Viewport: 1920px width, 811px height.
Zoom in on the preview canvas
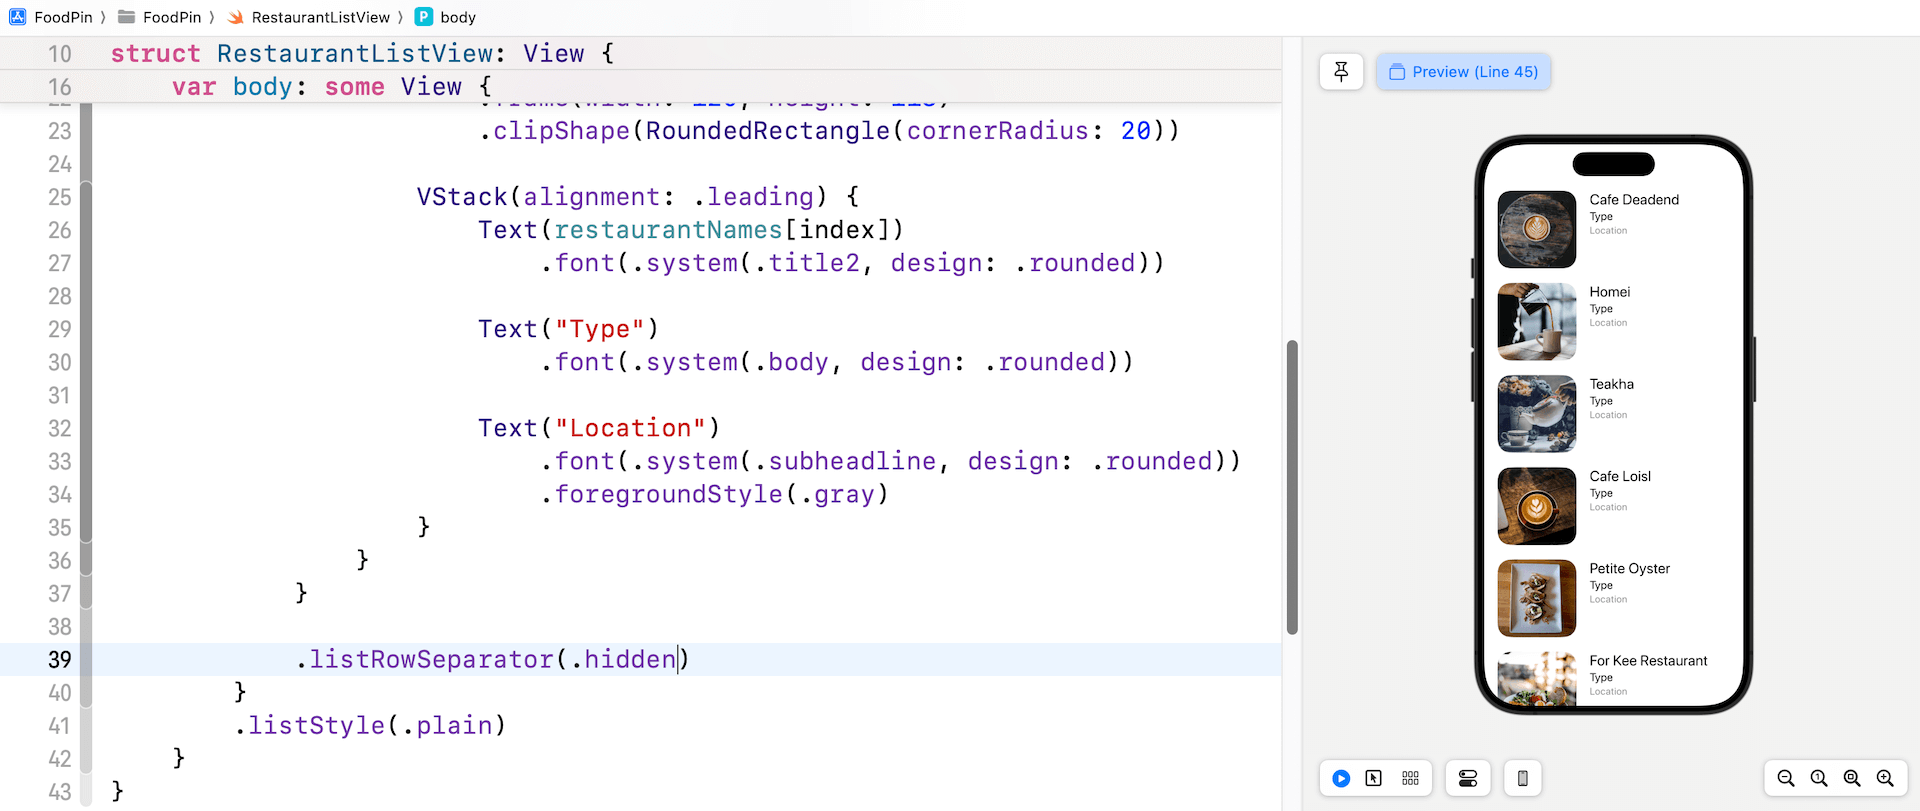point(1885,778)
